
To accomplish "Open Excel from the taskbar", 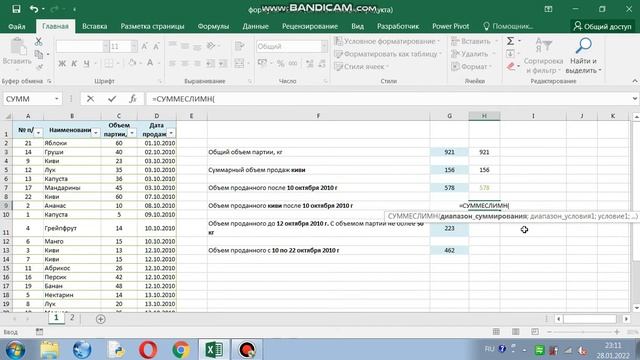I will click(213, 350).
